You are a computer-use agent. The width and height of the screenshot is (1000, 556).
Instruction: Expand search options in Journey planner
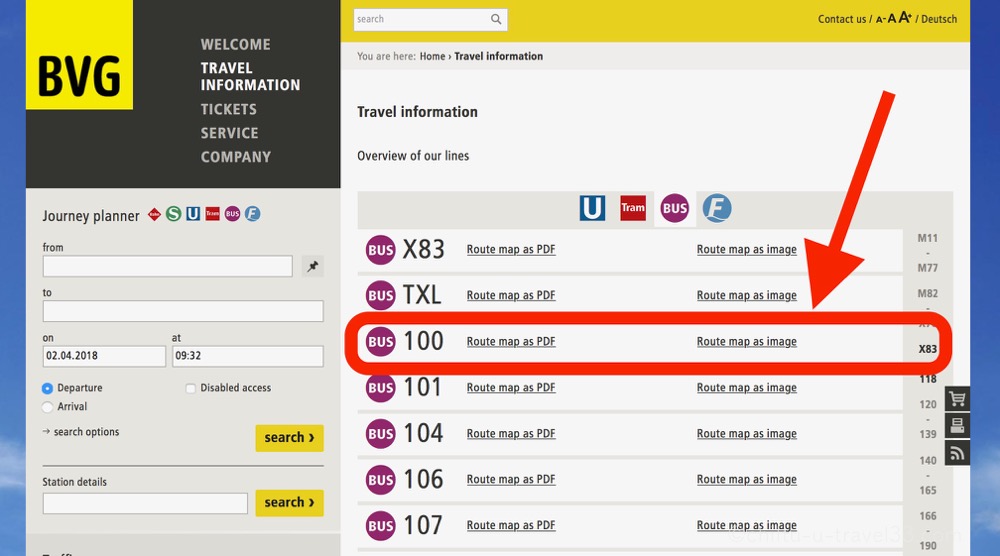86,432
